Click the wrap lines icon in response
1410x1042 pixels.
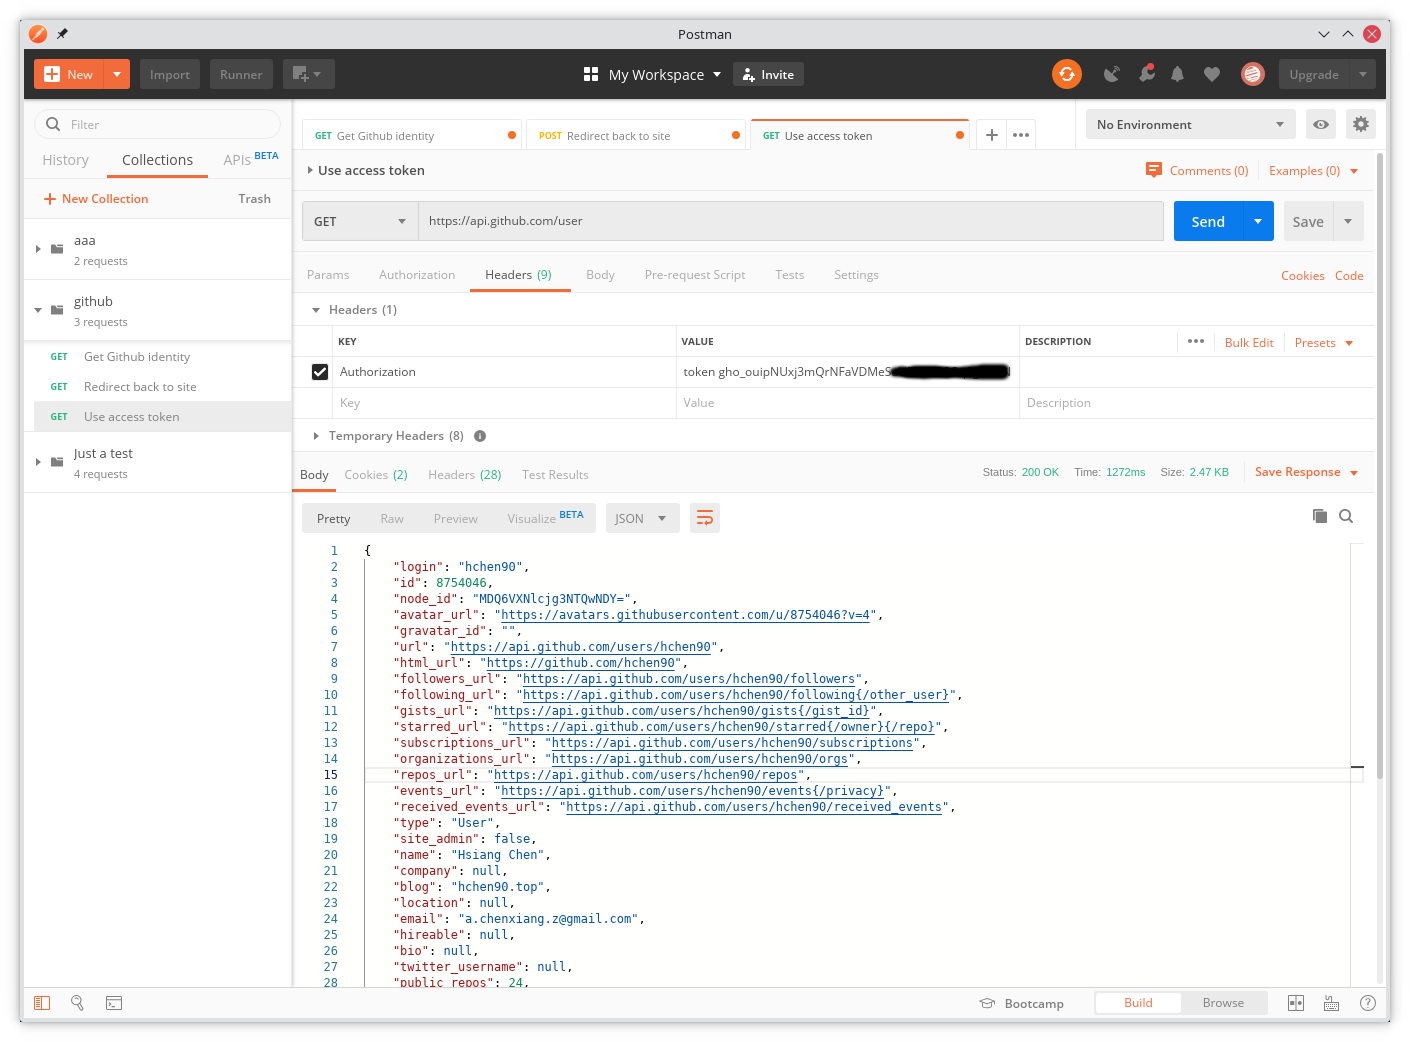click(x=705, y=518)
